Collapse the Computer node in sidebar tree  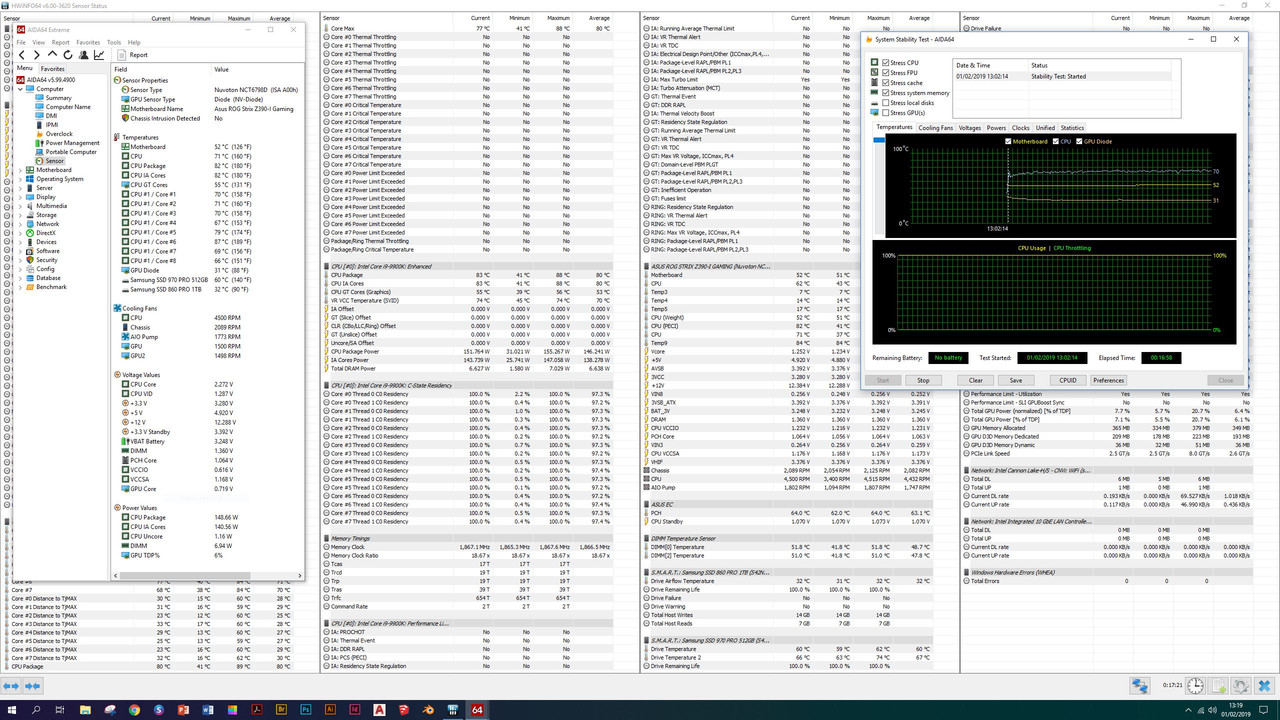click(x=19, y=89)
